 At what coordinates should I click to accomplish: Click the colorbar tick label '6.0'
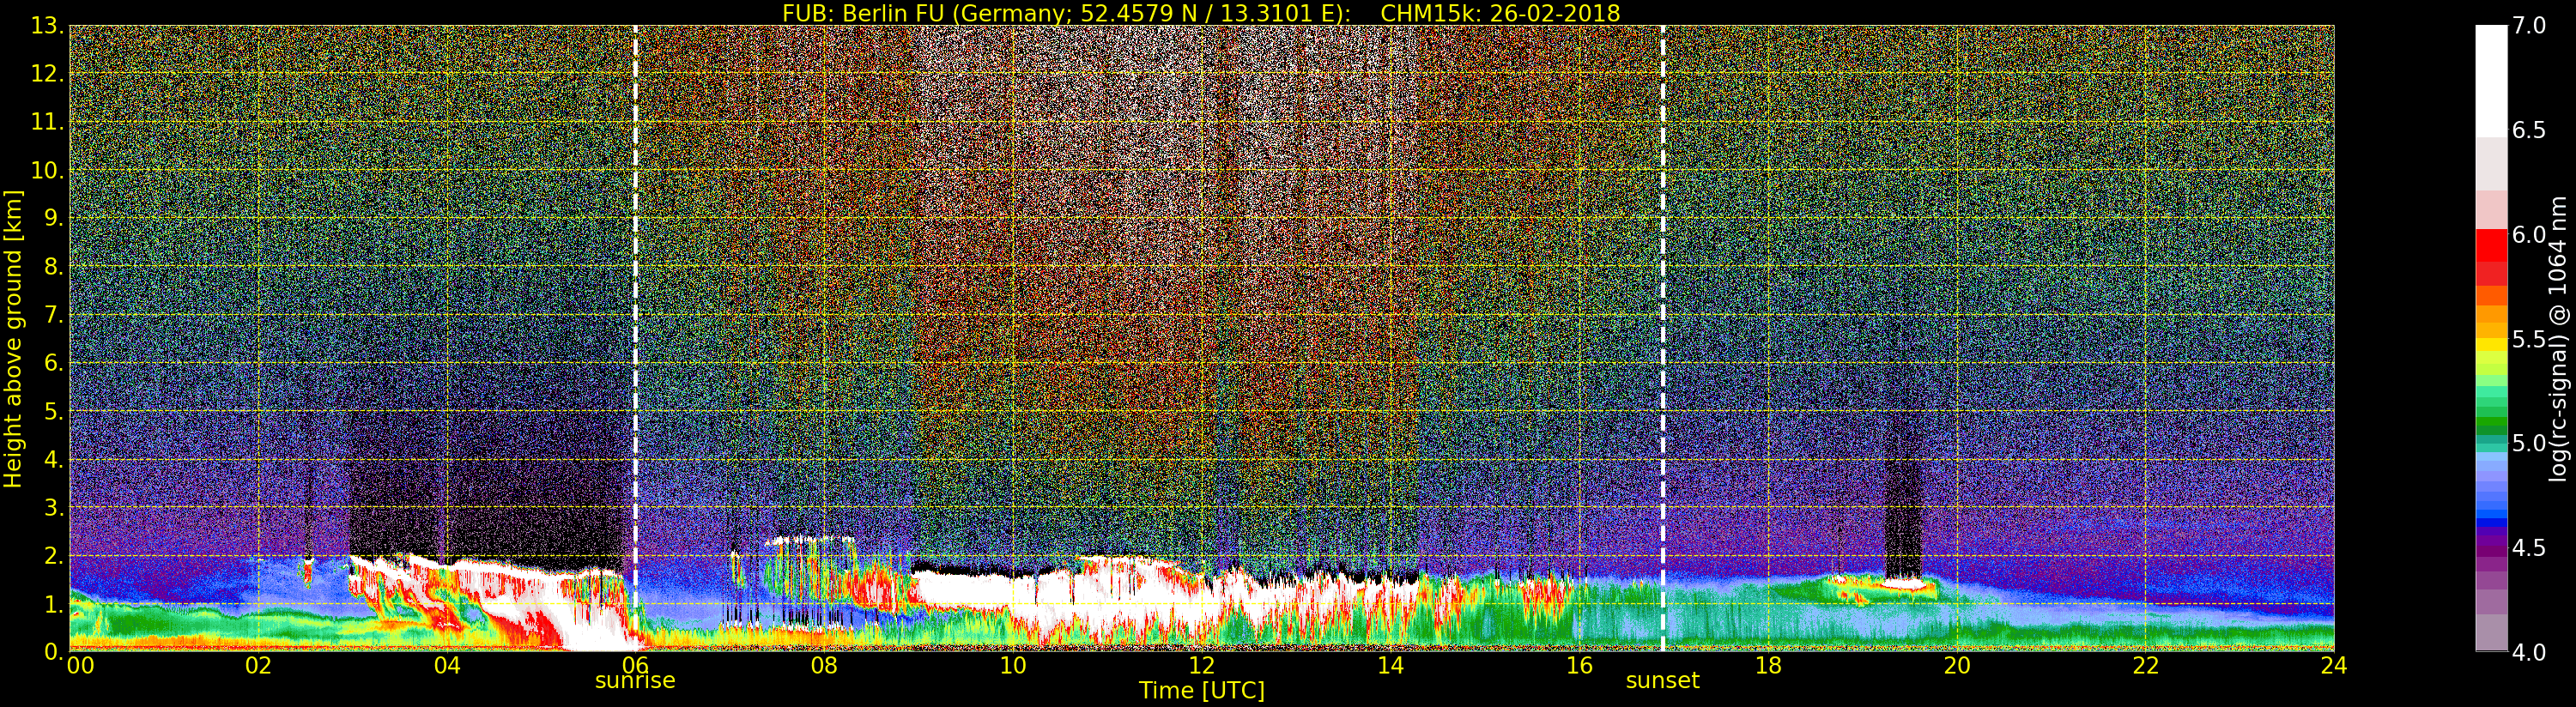tap(2529, 235)
